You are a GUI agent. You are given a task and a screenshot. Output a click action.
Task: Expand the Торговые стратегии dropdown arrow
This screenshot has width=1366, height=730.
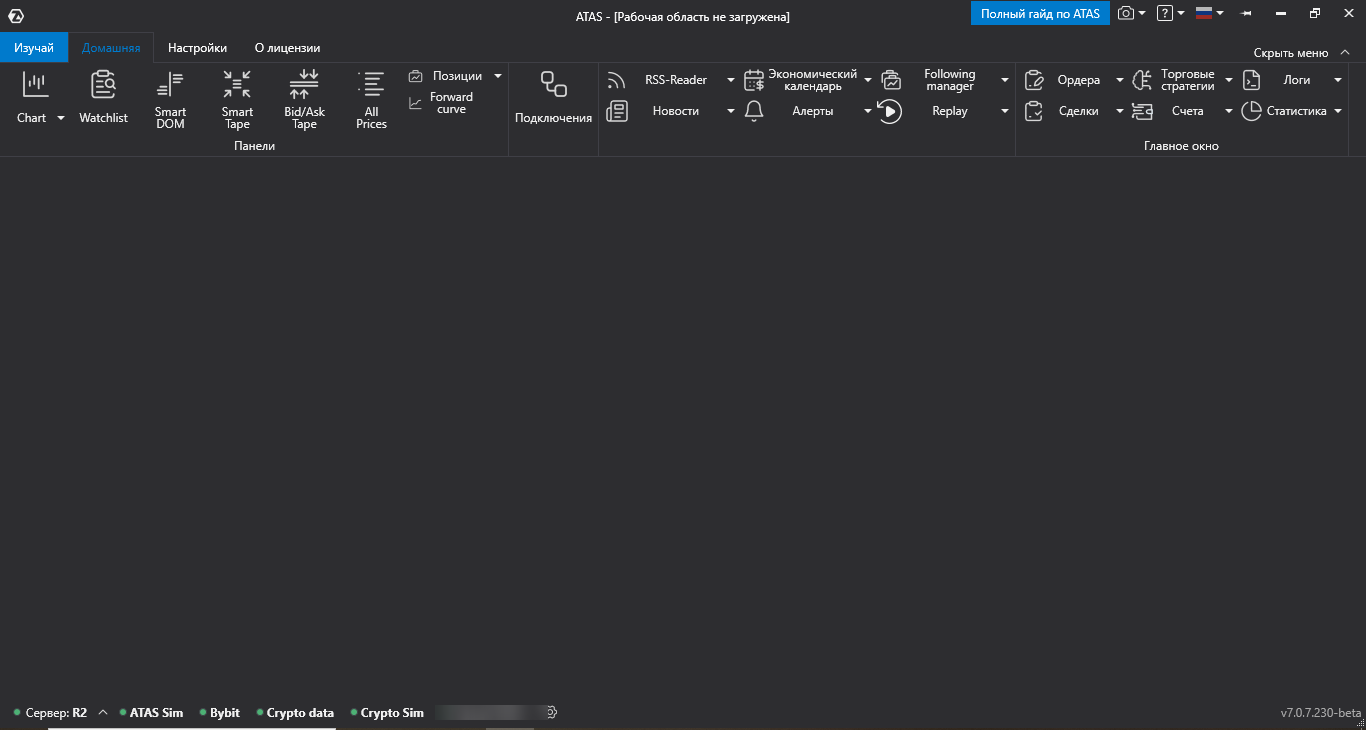(1229, 80)
